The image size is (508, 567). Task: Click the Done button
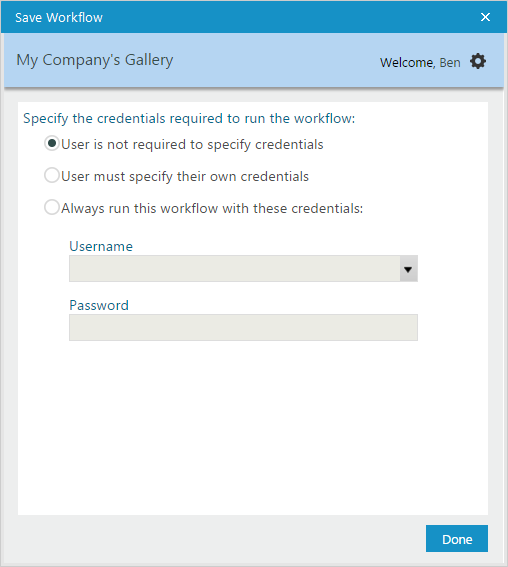(x=457, y=539)
